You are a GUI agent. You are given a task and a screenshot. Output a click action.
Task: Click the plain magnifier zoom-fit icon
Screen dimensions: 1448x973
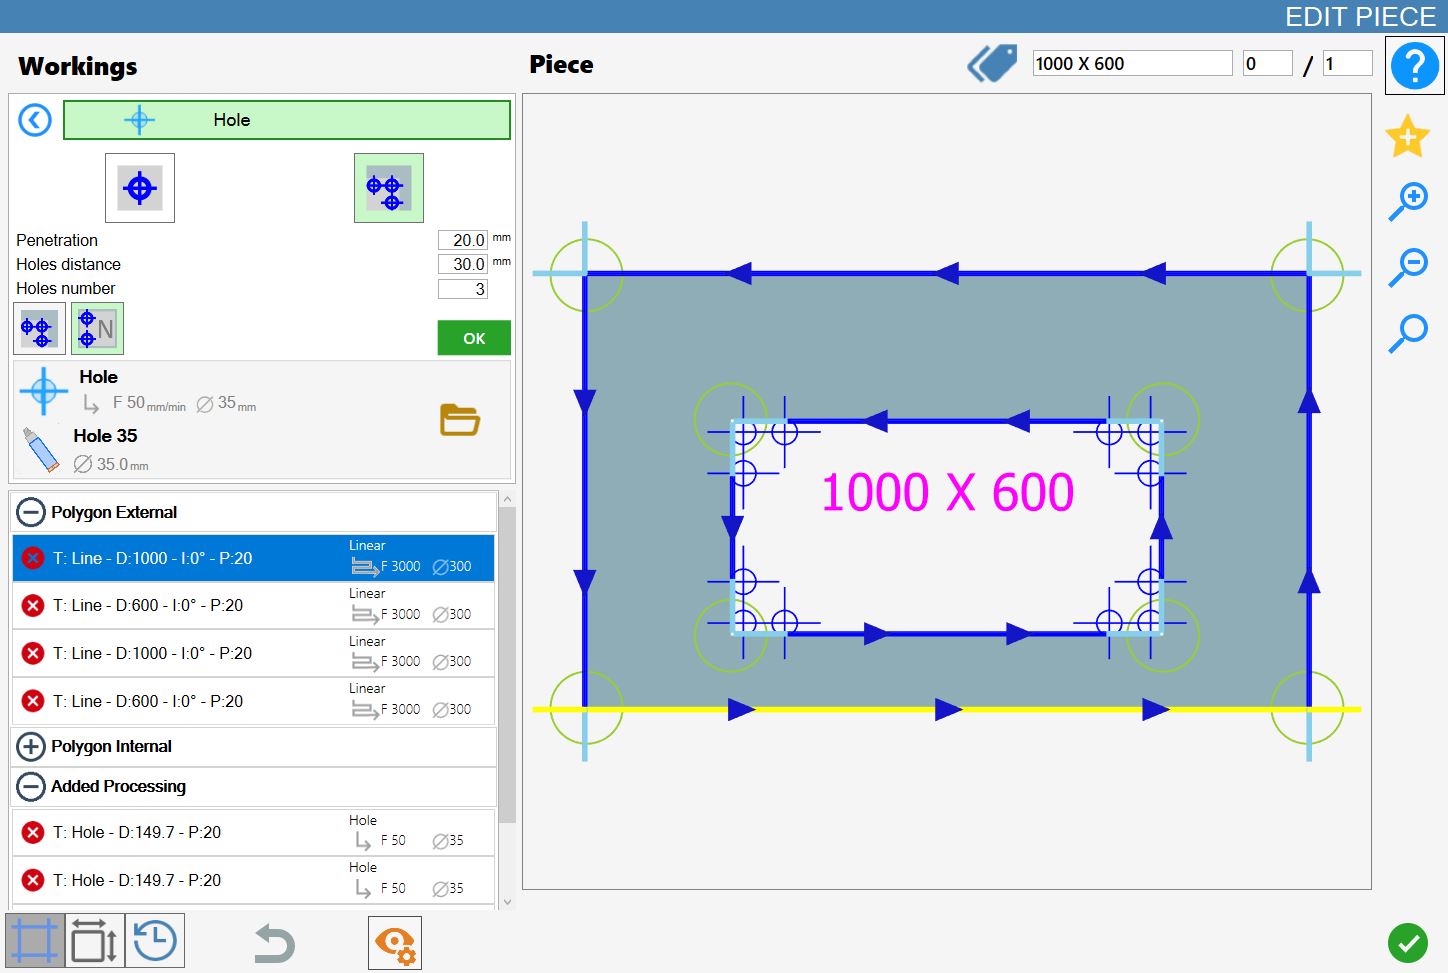click(1408, 333)
